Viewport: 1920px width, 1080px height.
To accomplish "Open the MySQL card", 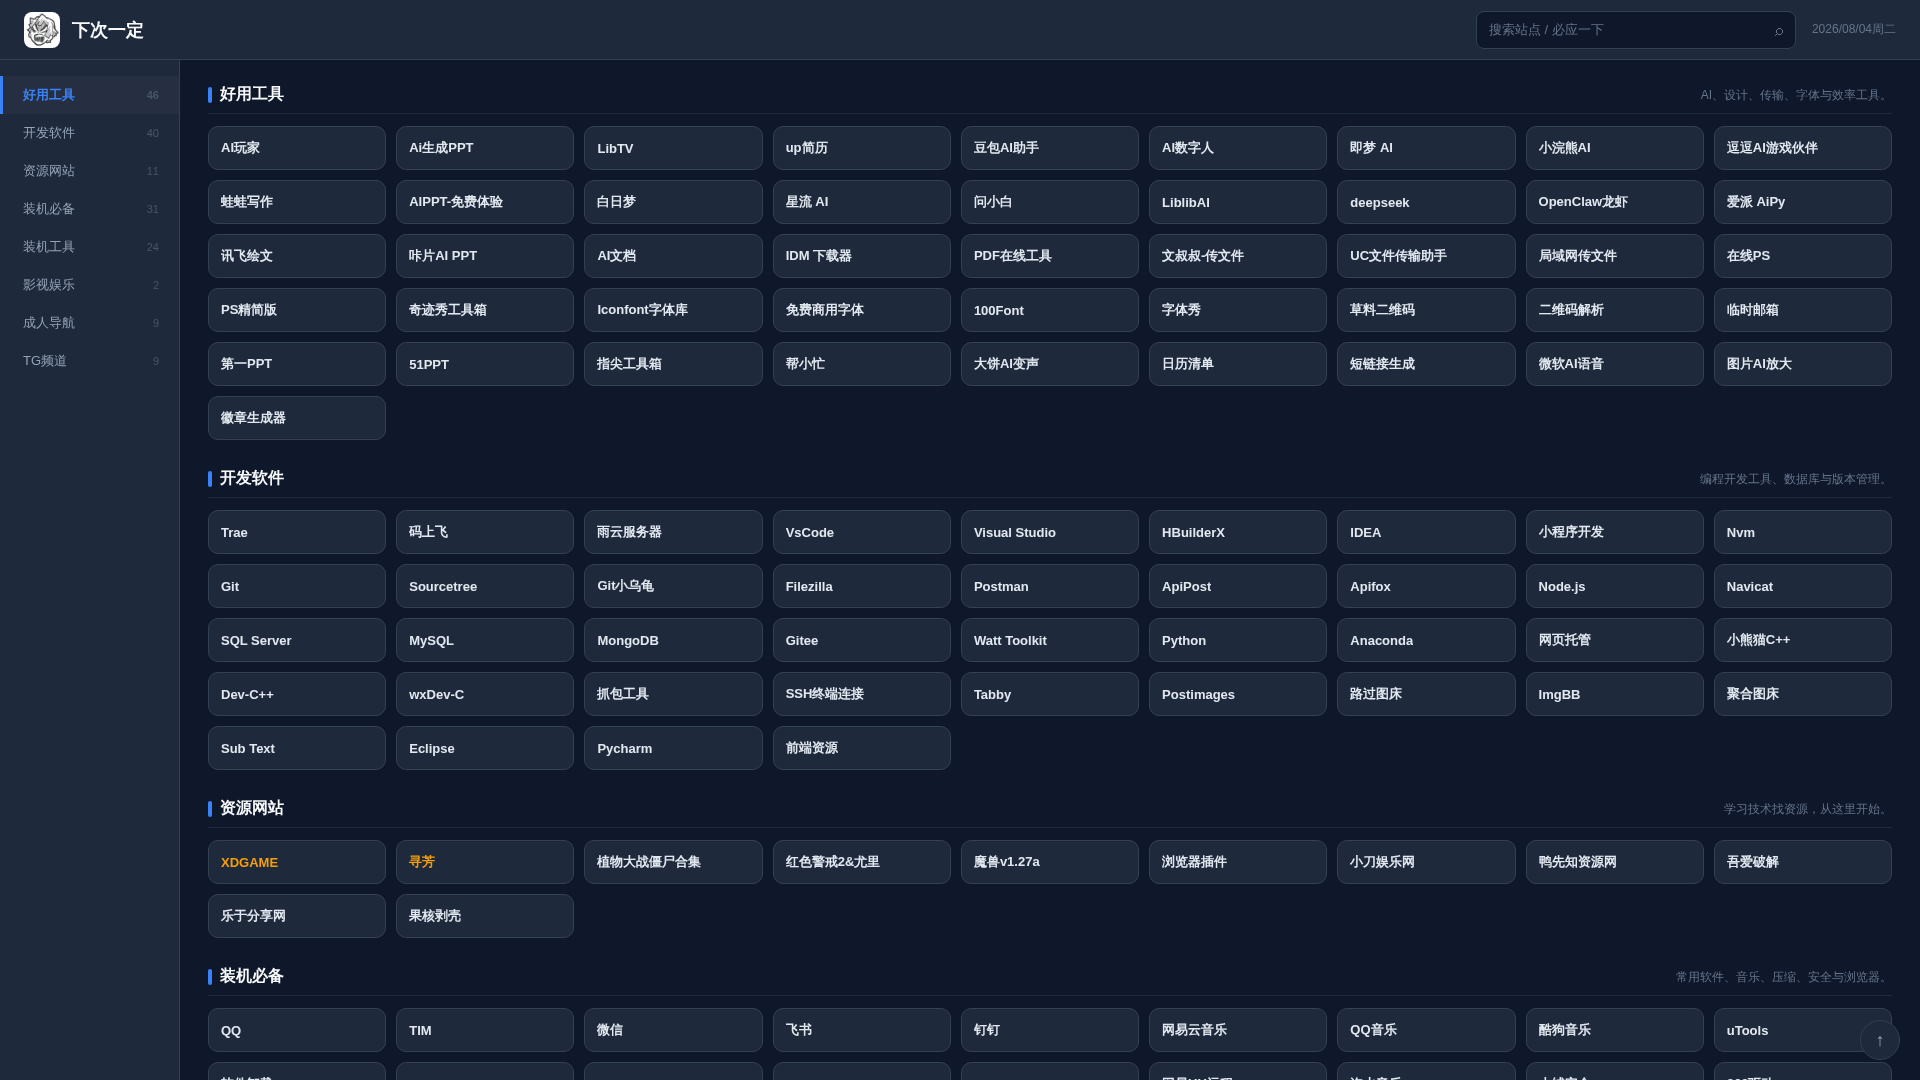I will tap(485, 640).
